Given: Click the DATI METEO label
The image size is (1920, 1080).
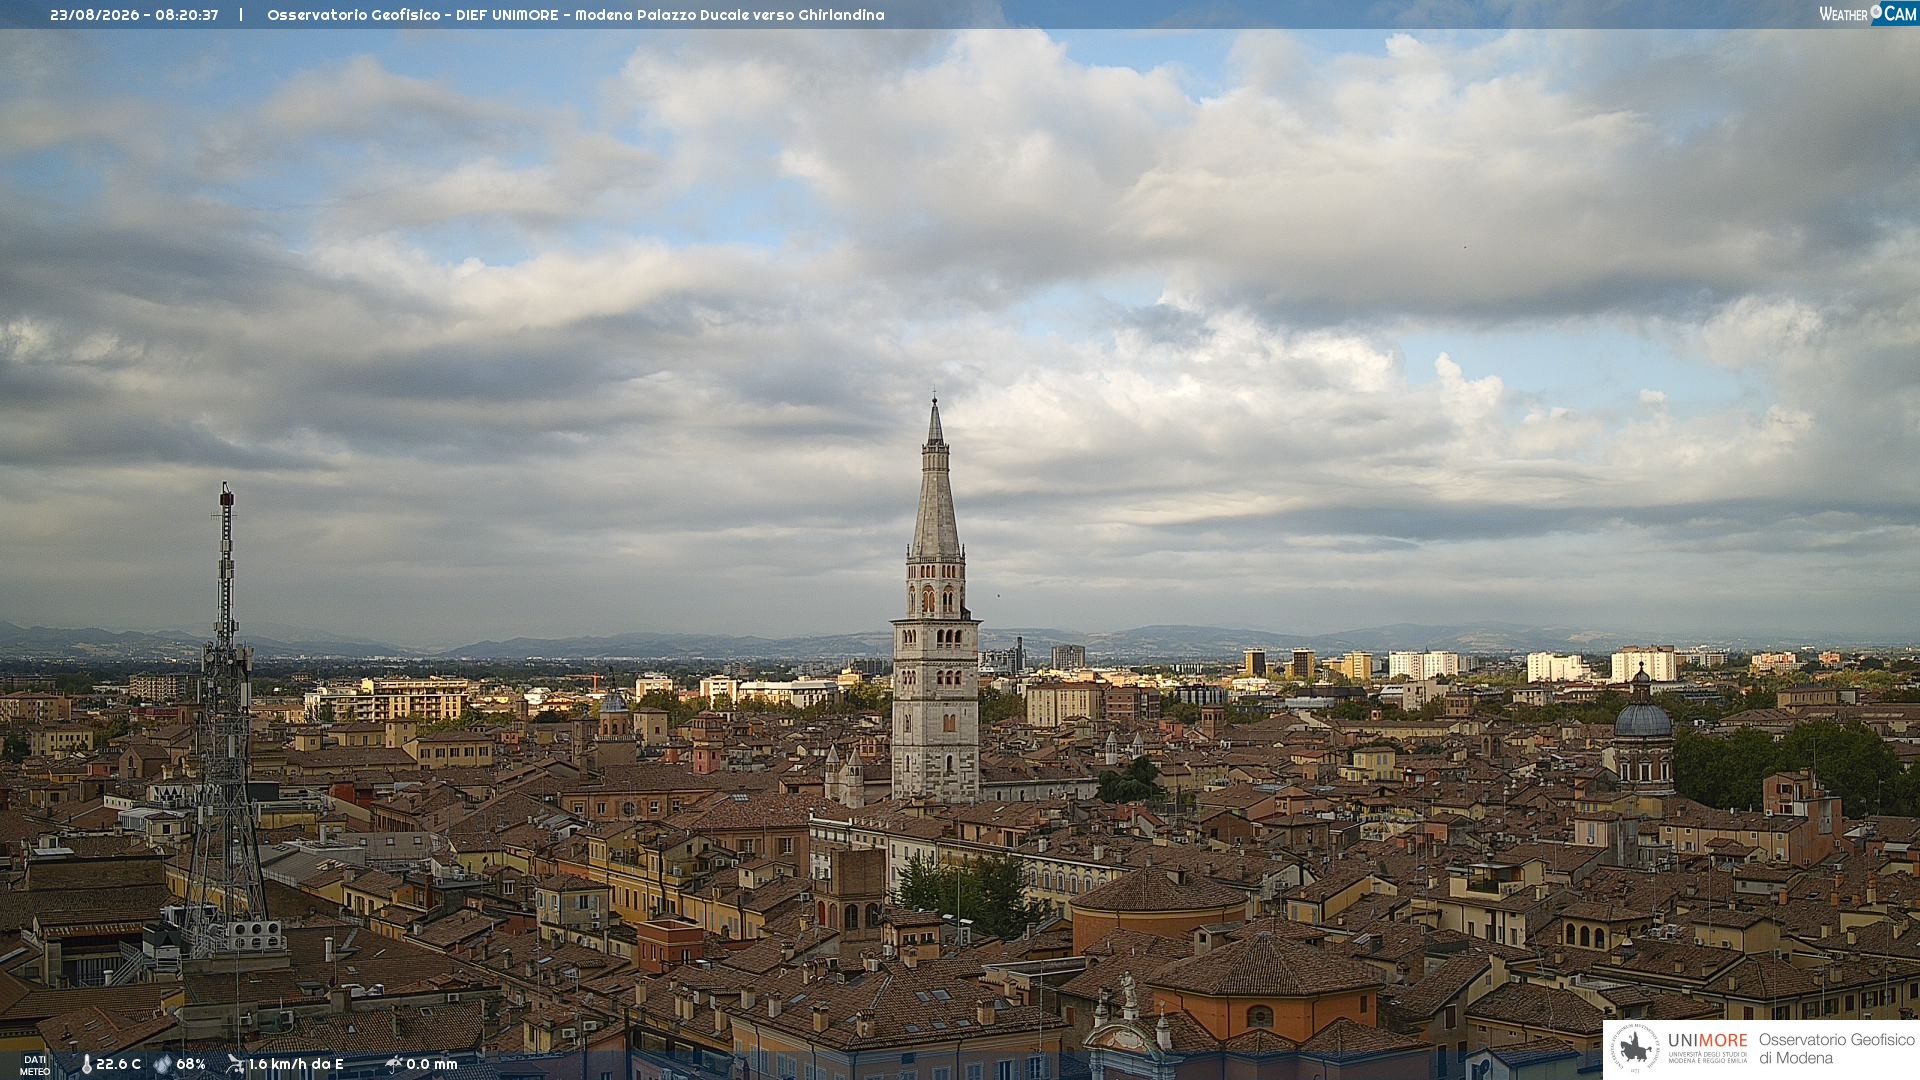Looking at the screenshot, I should [35, 1065].
